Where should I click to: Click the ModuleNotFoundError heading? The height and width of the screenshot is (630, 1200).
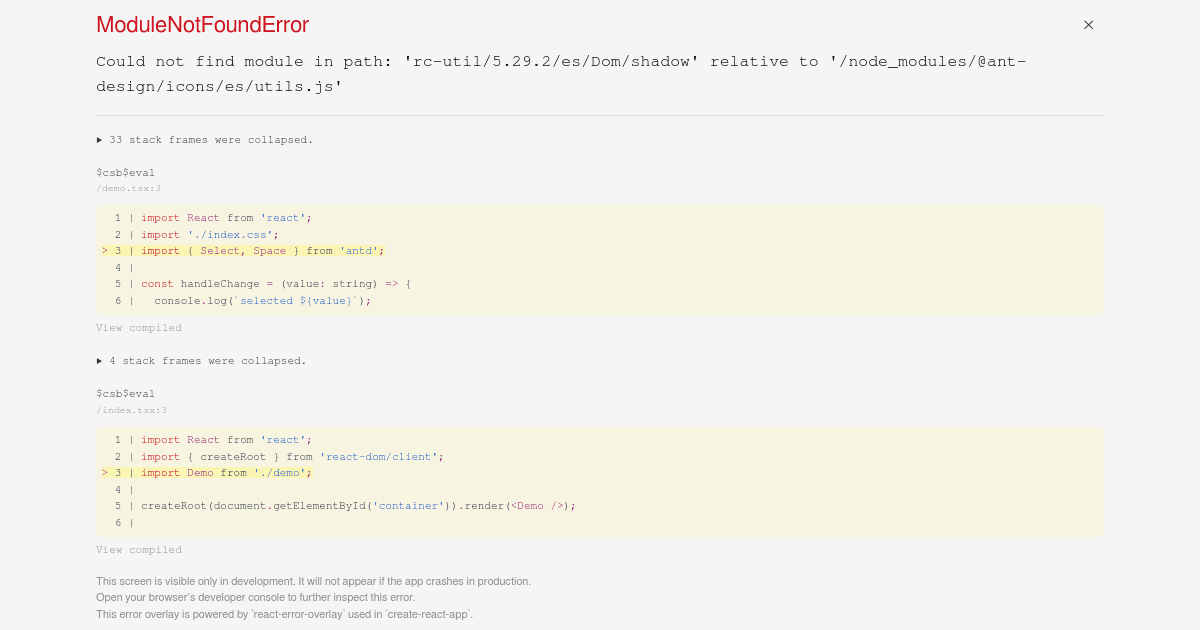coord(202,25)
